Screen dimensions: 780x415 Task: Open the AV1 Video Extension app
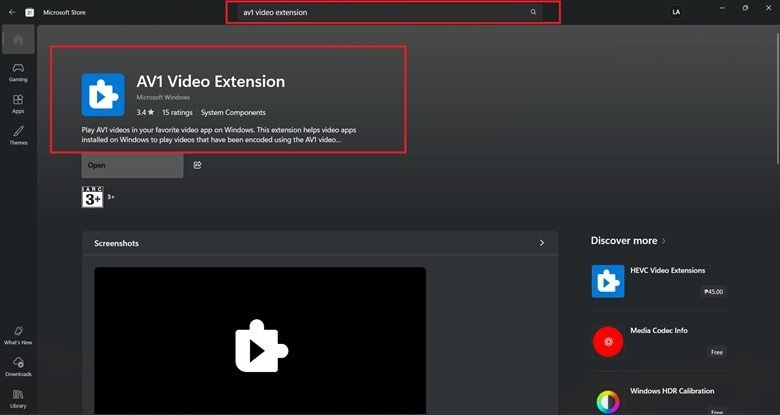tap(132, 165)
